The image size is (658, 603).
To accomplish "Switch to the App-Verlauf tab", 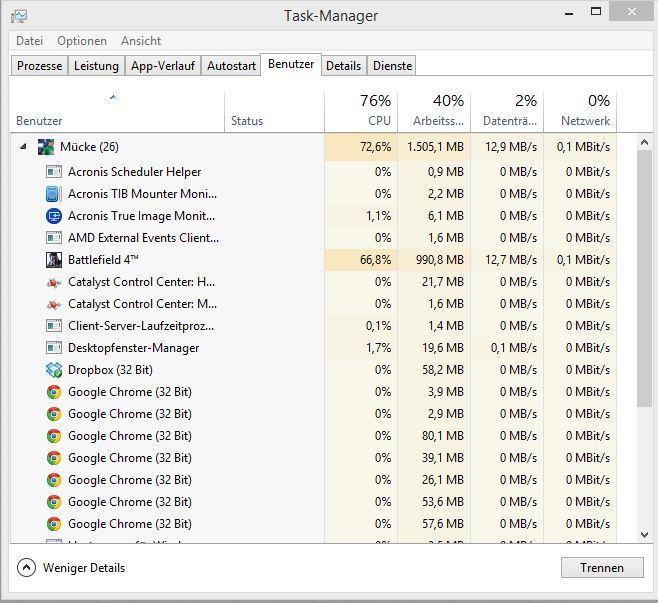I will click(x=163, y=66).
